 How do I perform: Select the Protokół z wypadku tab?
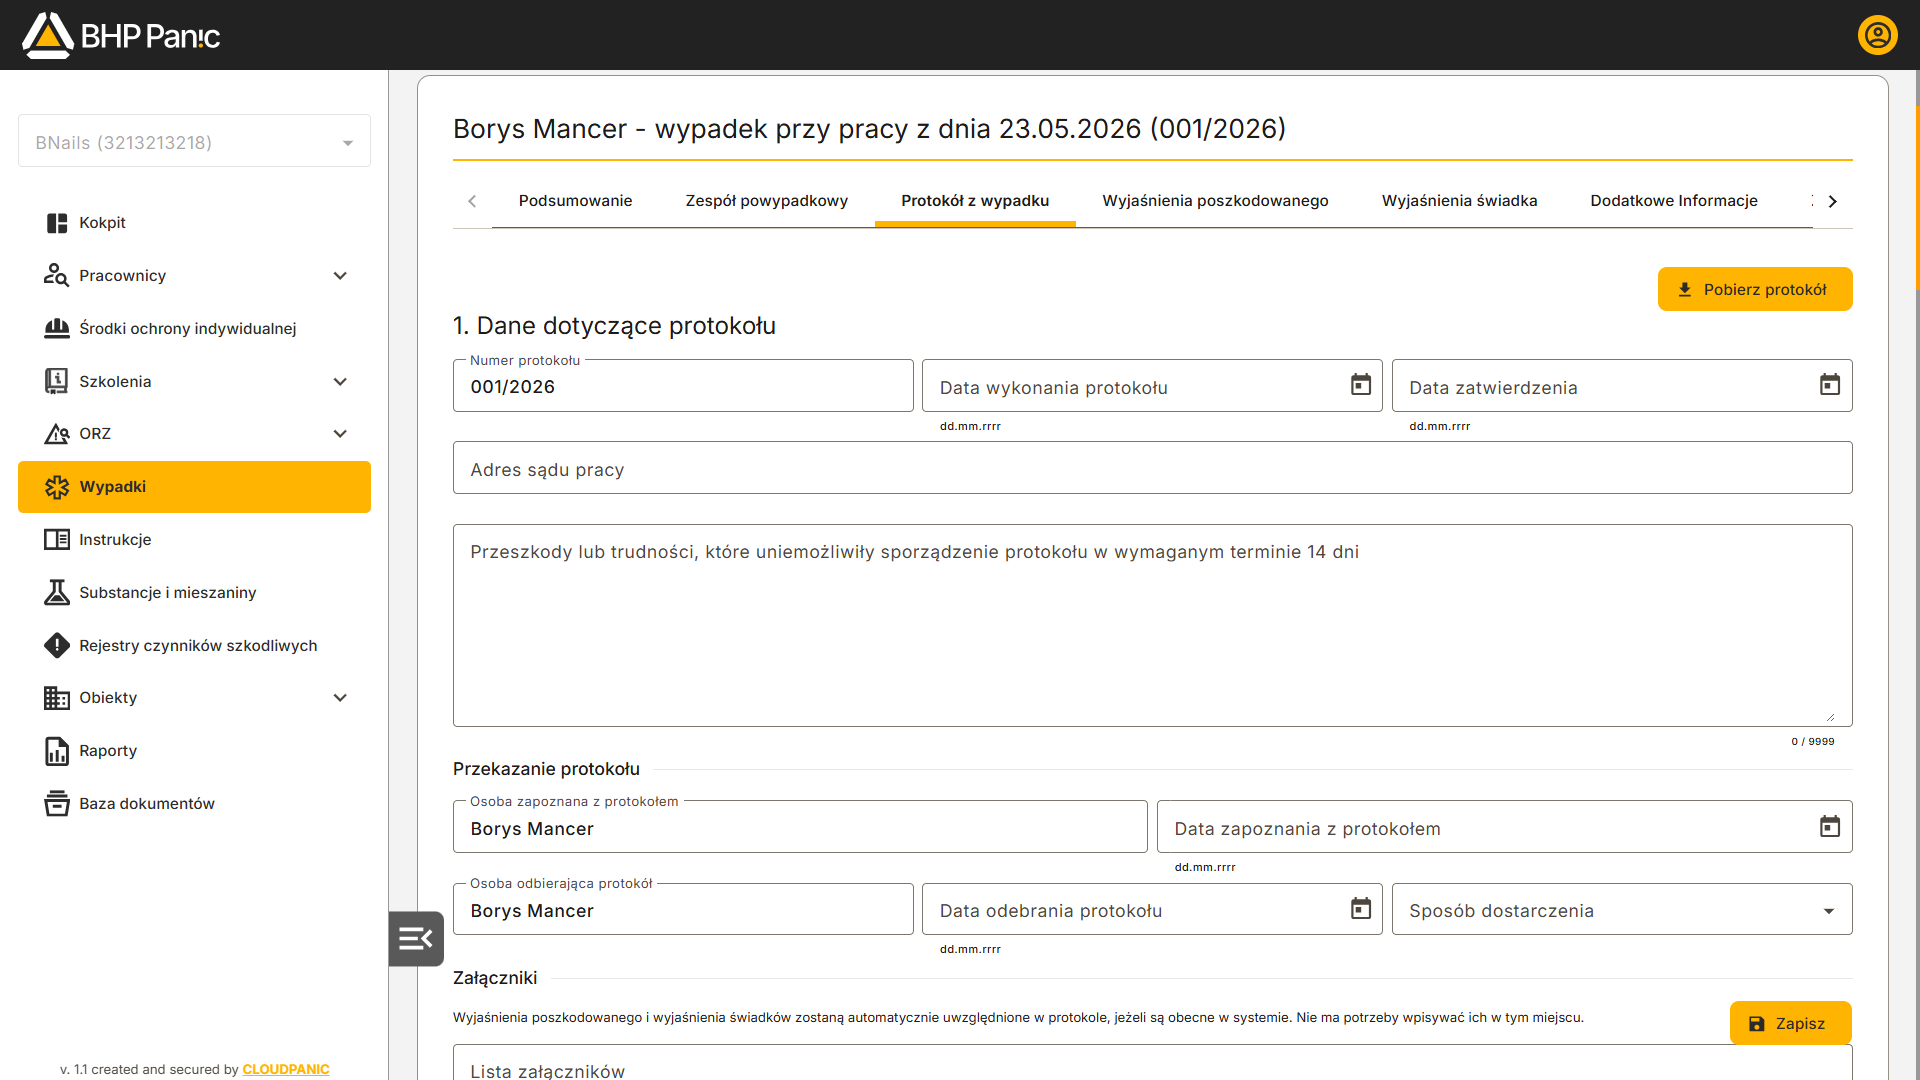pyautogui.click(x=975, y=201)
